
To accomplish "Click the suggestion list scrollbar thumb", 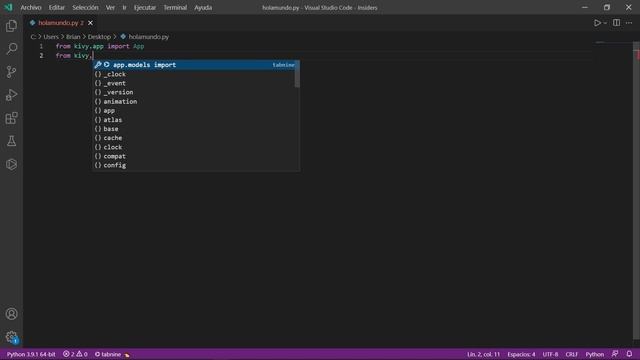I will coord(297,74).
